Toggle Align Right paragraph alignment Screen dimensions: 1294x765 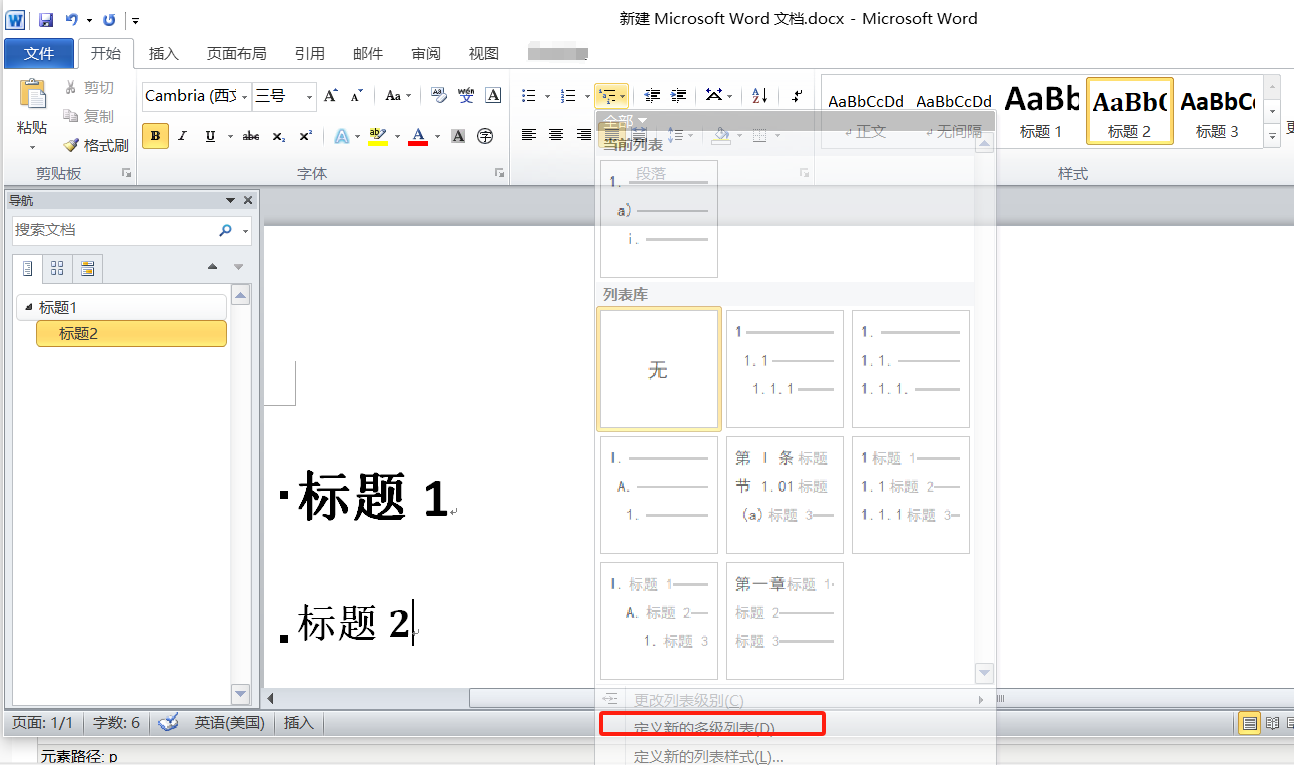tap(583, 135)
